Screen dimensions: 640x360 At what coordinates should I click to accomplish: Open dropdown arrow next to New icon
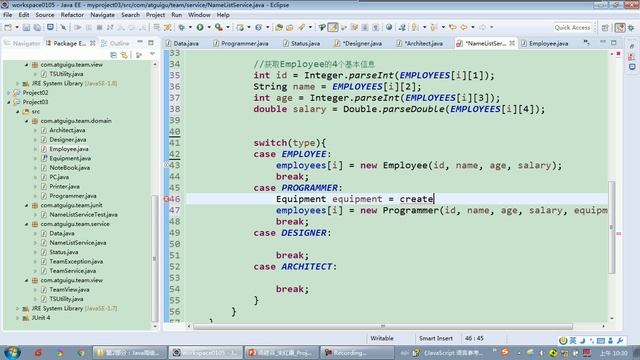17,27
